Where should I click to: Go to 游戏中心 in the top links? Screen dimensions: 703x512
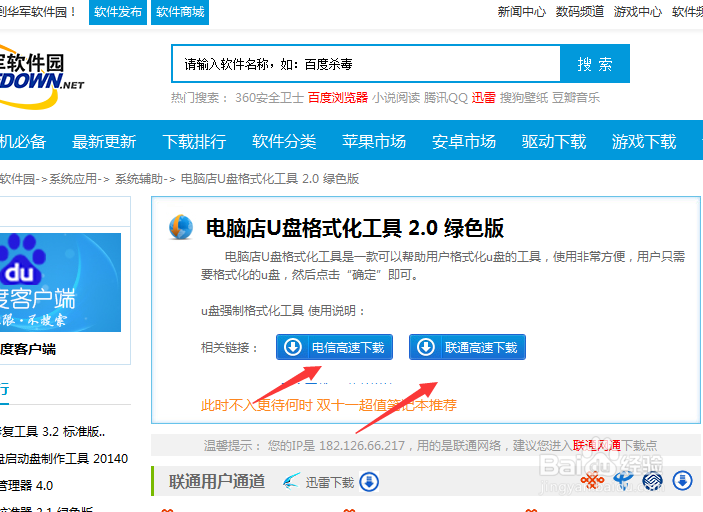coord(638,12)
